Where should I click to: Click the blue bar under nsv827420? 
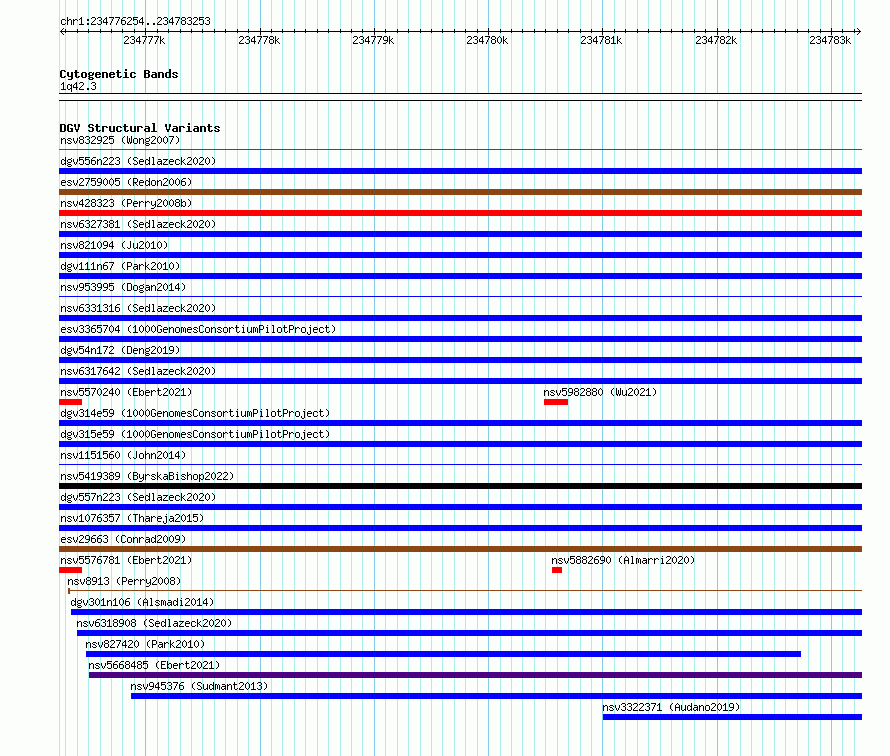tap(443, 654)
